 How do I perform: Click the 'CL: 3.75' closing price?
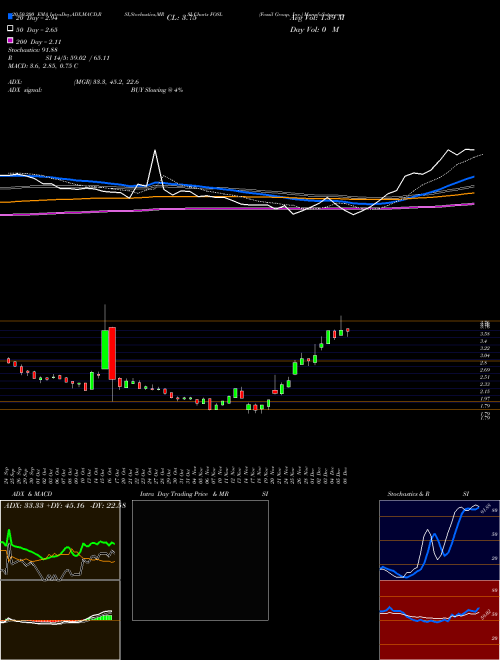[x=182, y=18]
